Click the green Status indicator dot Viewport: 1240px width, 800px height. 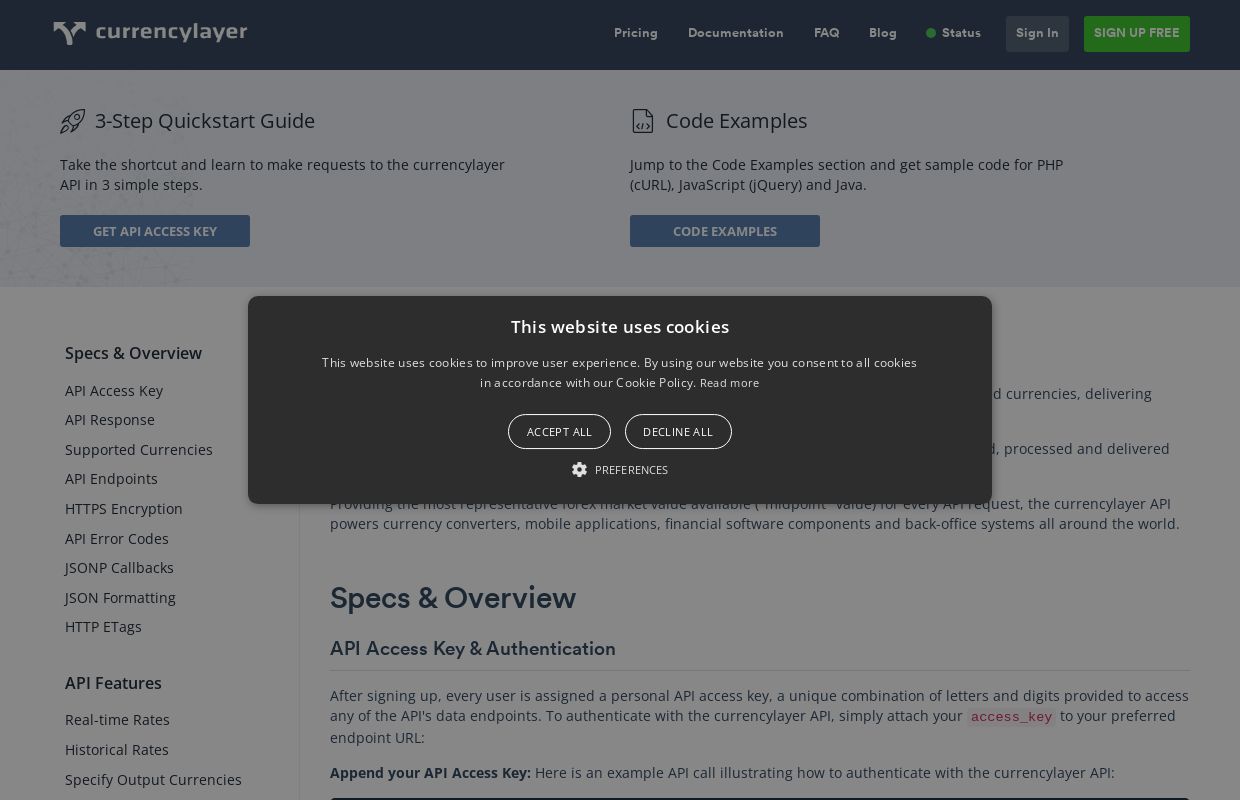931,33
